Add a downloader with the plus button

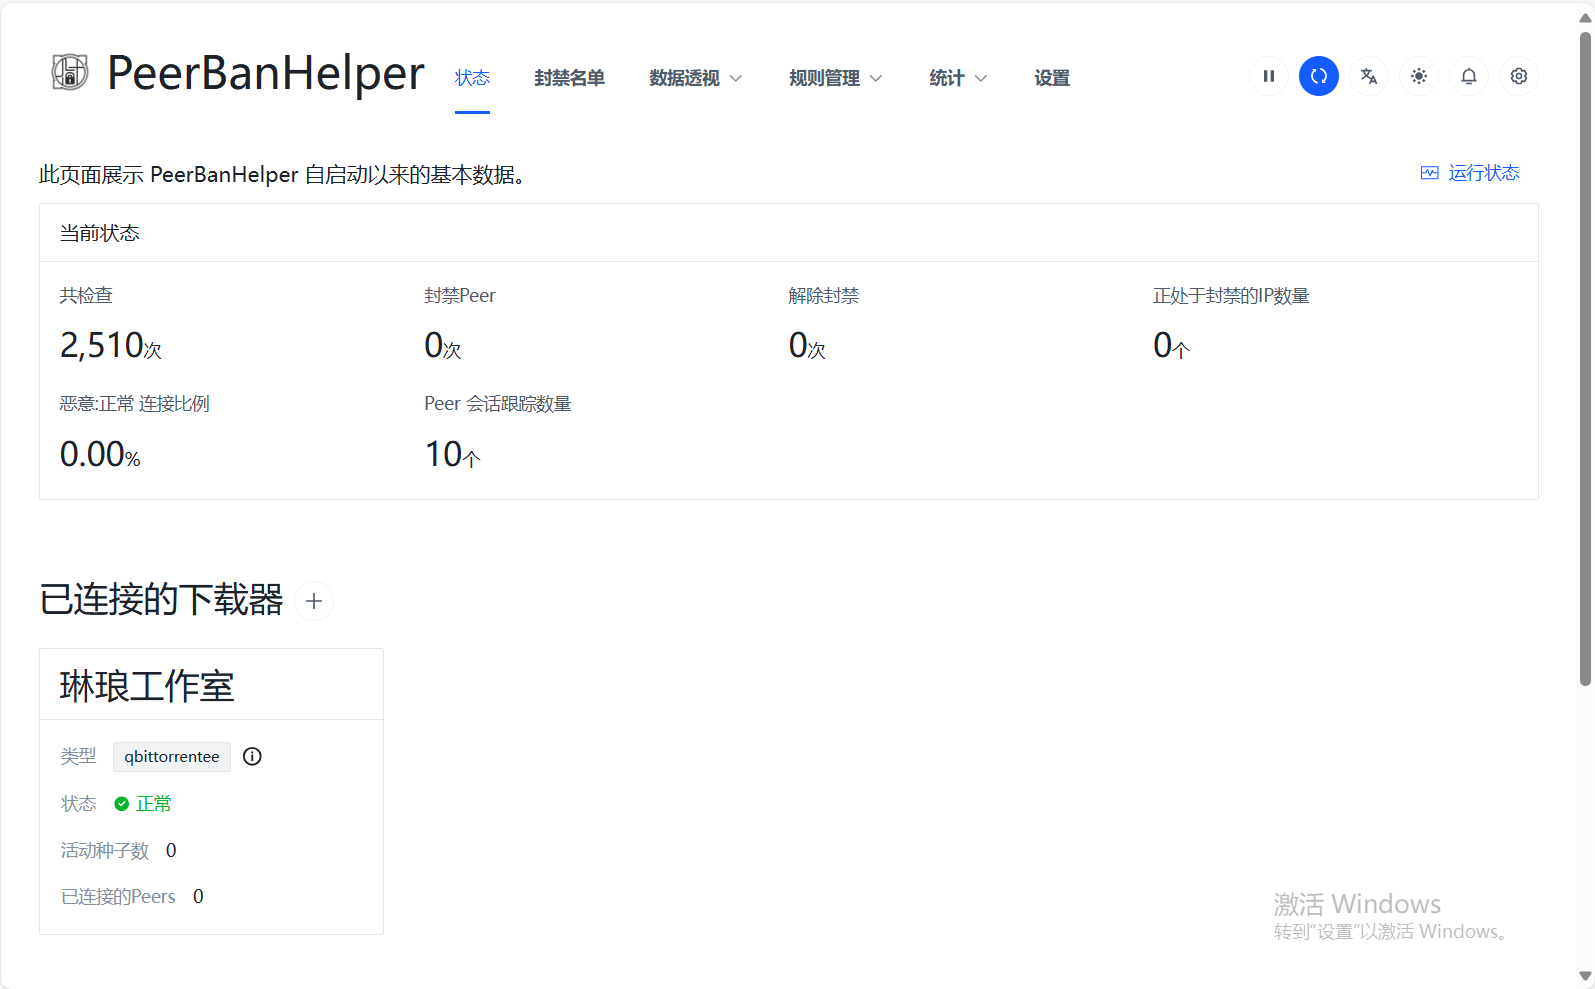click(314, 601)
